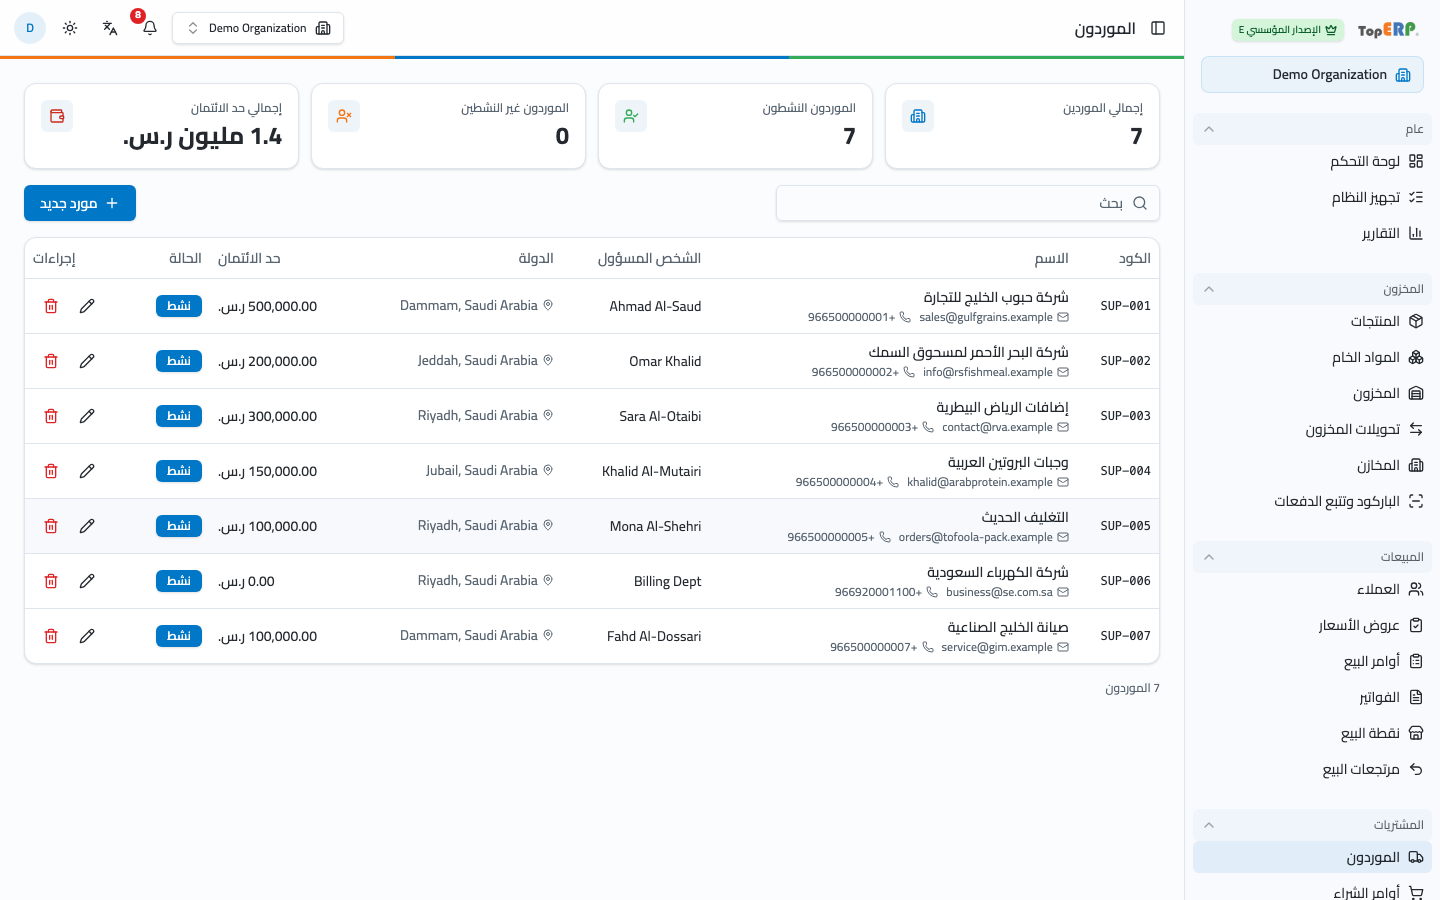The image size is (1440, 900).
Task: Click the نشط status badge for SUP-003
Action: (179, 416)
